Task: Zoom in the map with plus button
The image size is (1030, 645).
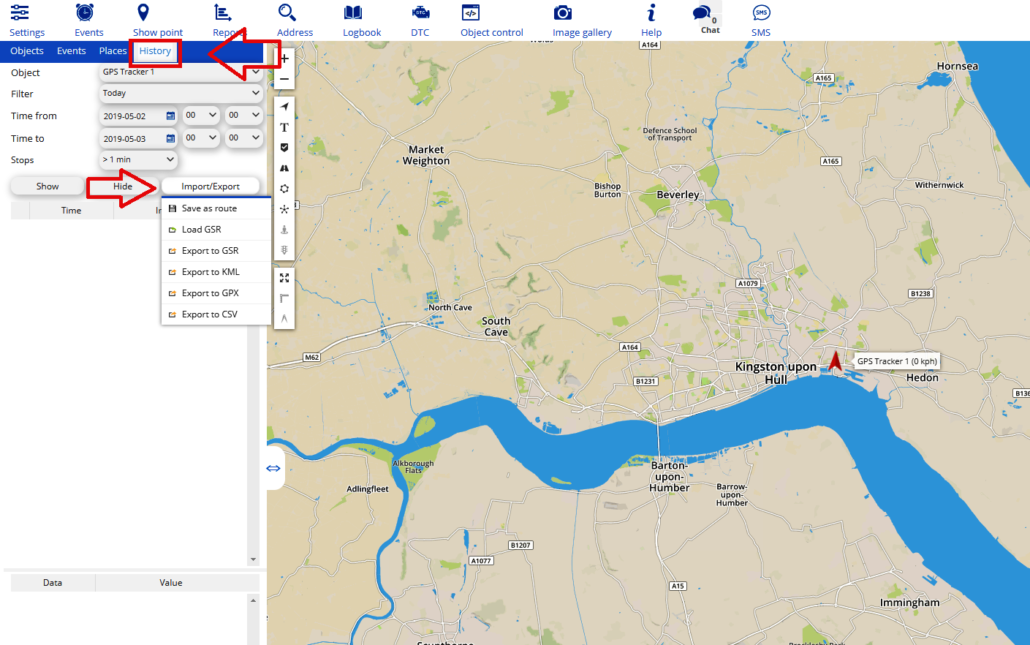Action: coord(284,58)
